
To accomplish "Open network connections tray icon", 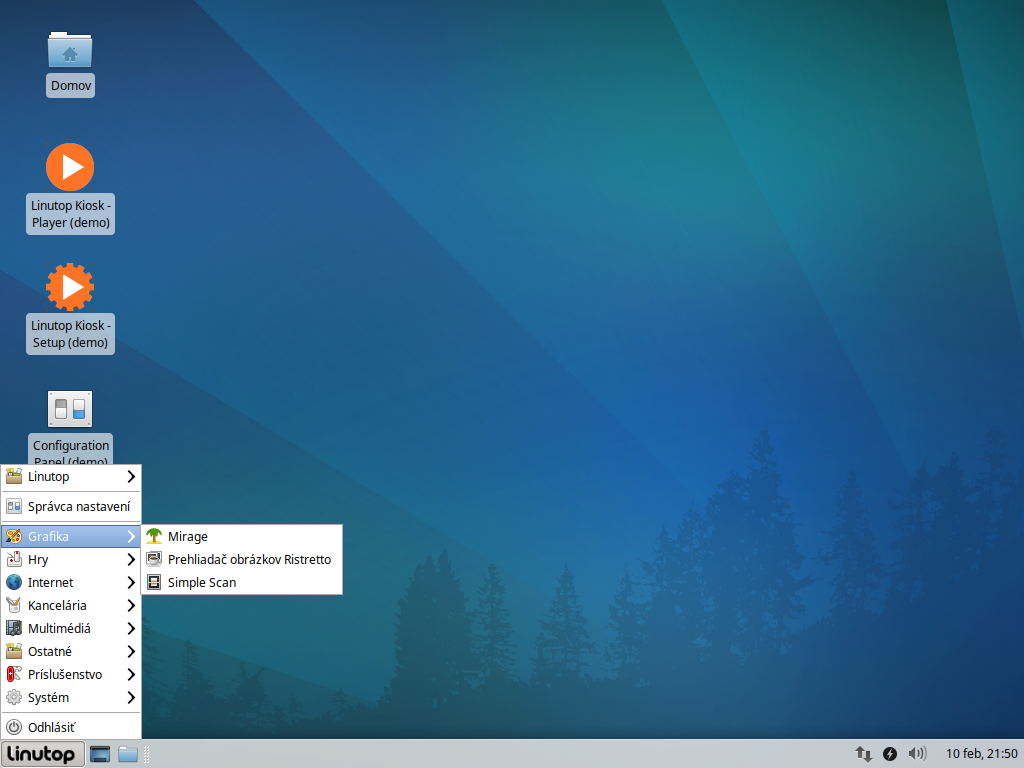I will point(863,754).
